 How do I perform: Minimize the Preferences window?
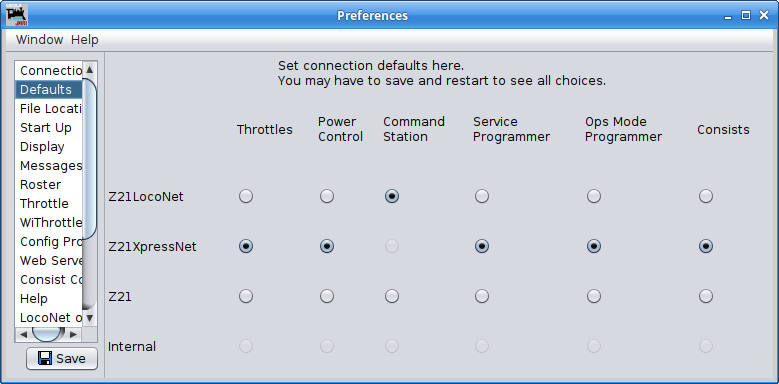click(728, 16)
